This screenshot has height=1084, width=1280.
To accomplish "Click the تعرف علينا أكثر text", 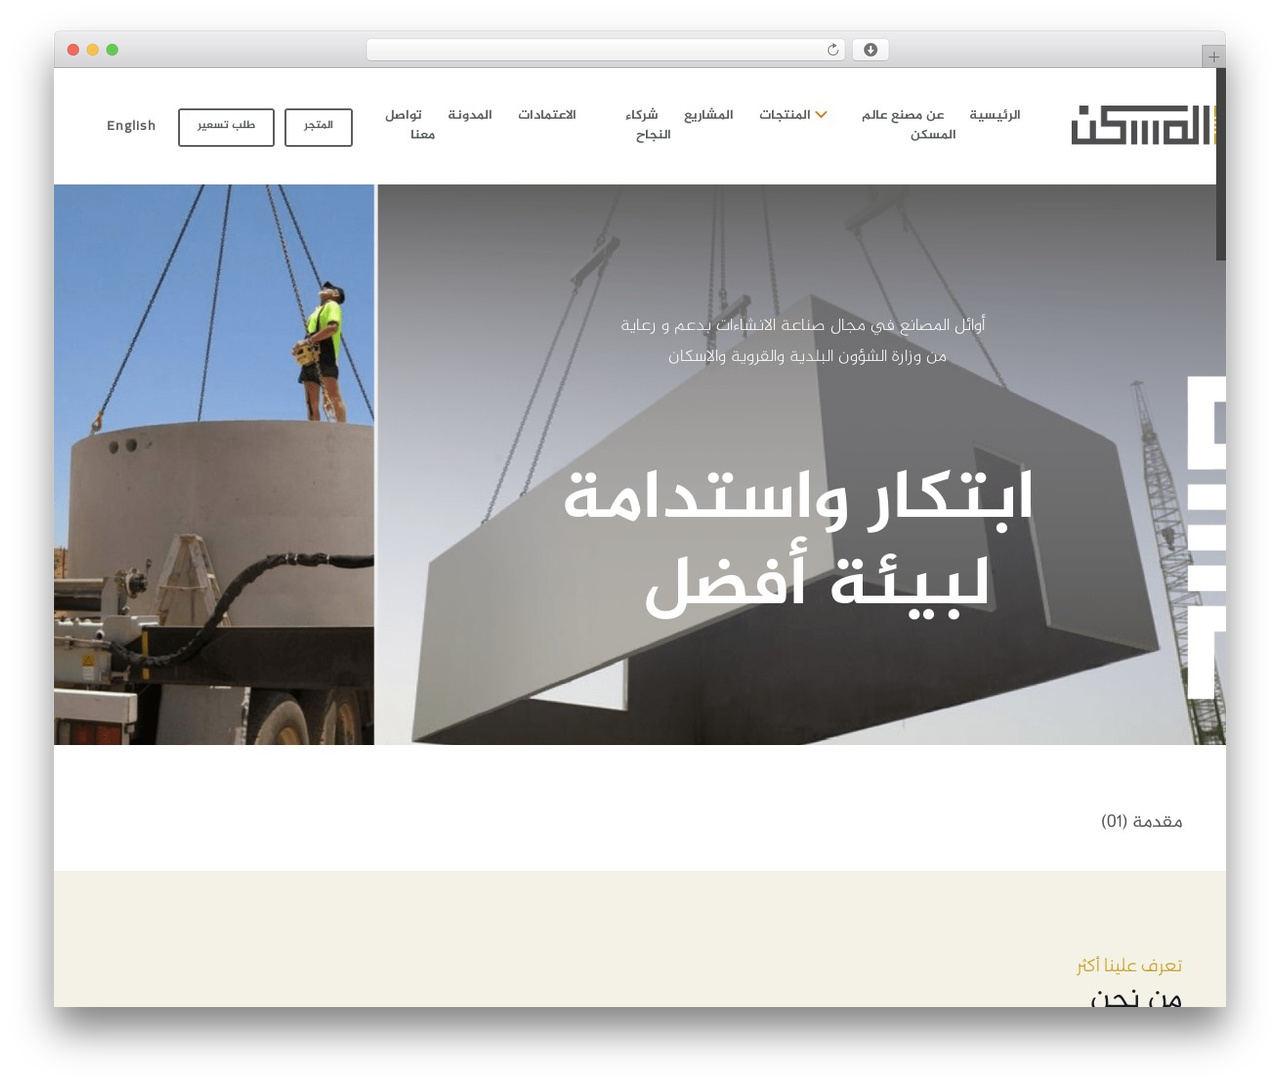I will pyautogui.click(x=1129, y=965).
